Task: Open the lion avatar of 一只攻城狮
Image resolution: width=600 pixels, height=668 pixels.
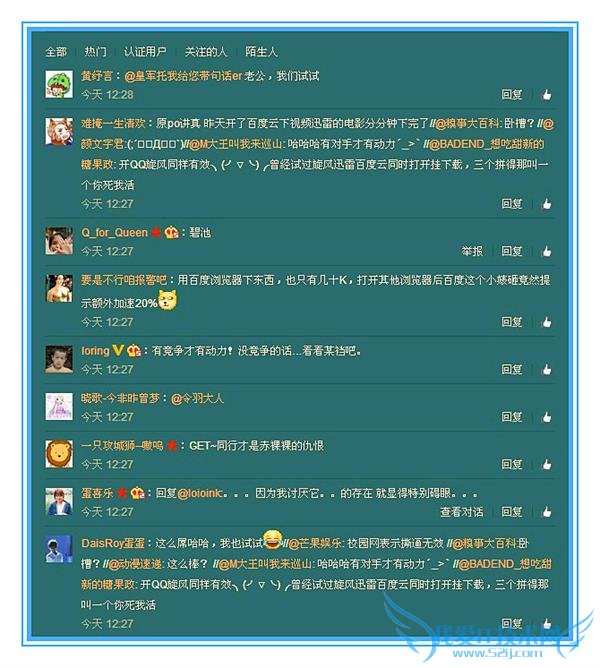Action: [x=59, y=454]
